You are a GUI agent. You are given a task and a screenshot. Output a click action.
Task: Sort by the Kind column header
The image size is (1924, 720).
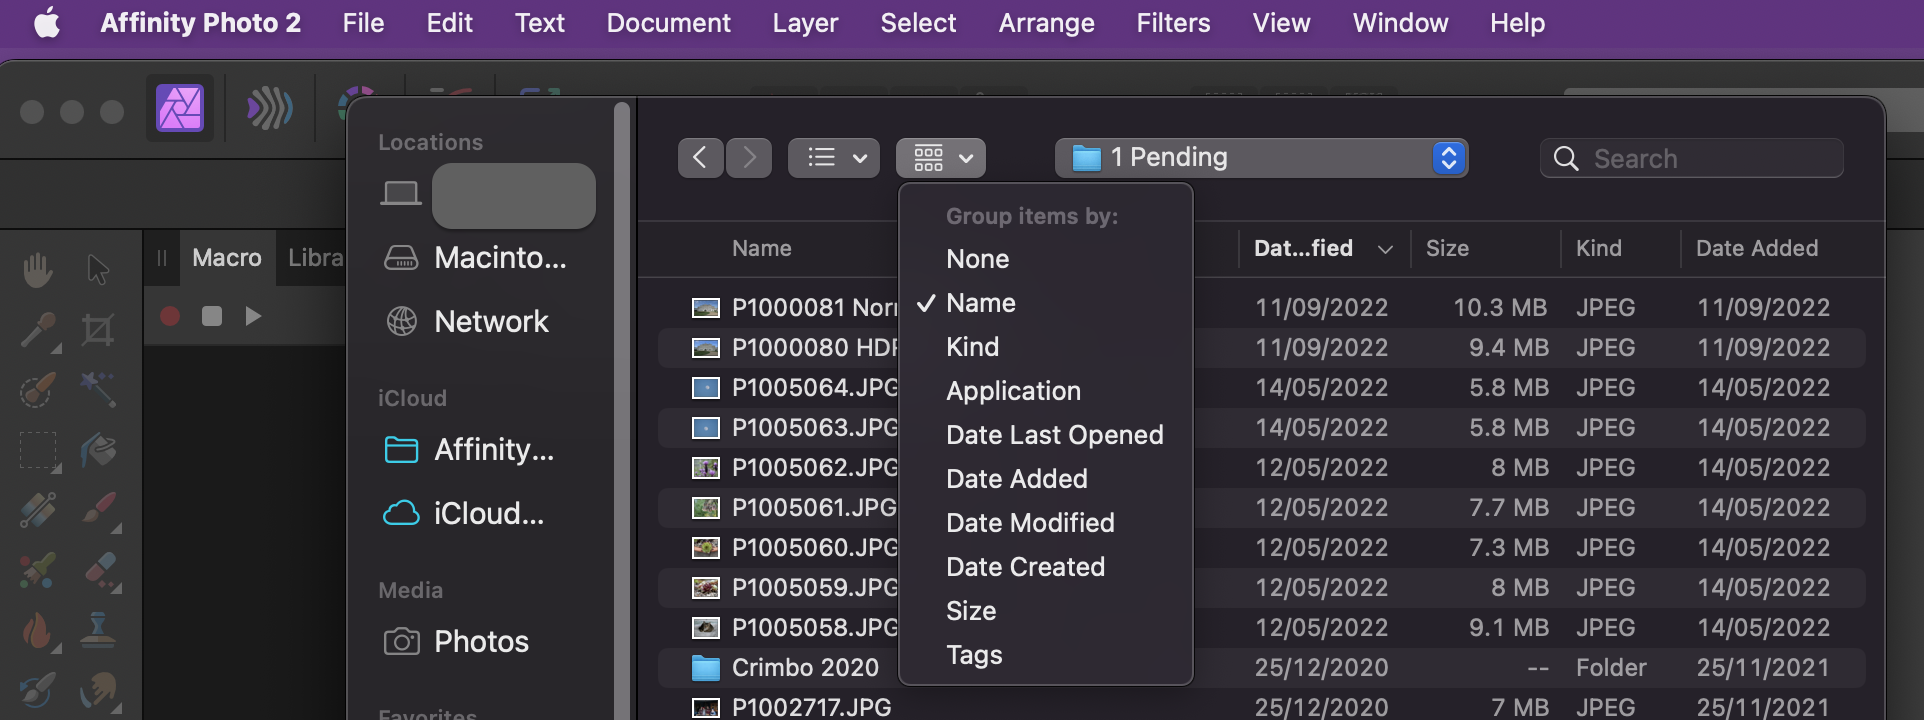[x=1599, y=249]
